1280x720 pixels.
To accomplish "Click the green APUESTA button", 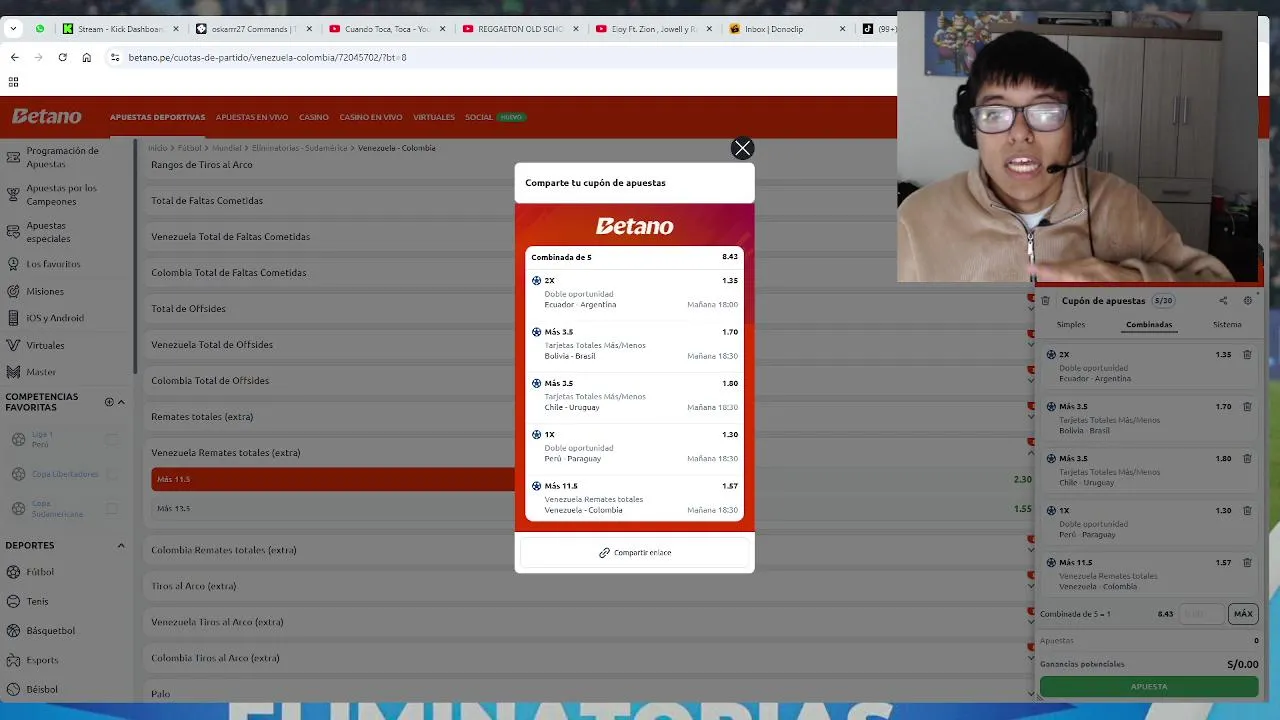I will click(1149, 687).
